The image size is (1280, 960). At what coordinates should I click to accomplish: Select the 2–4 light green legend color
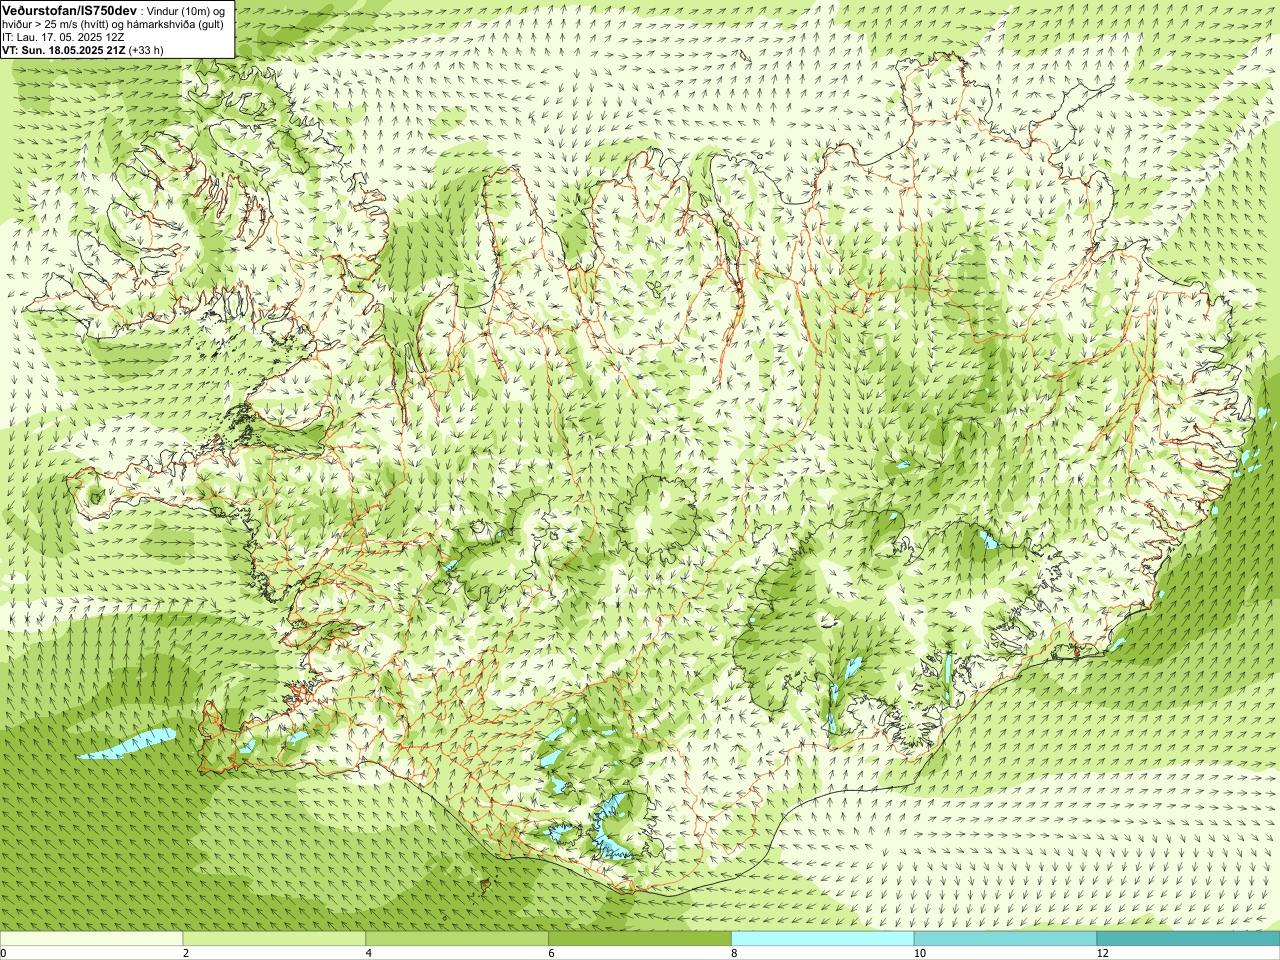(x=274, y=939)
